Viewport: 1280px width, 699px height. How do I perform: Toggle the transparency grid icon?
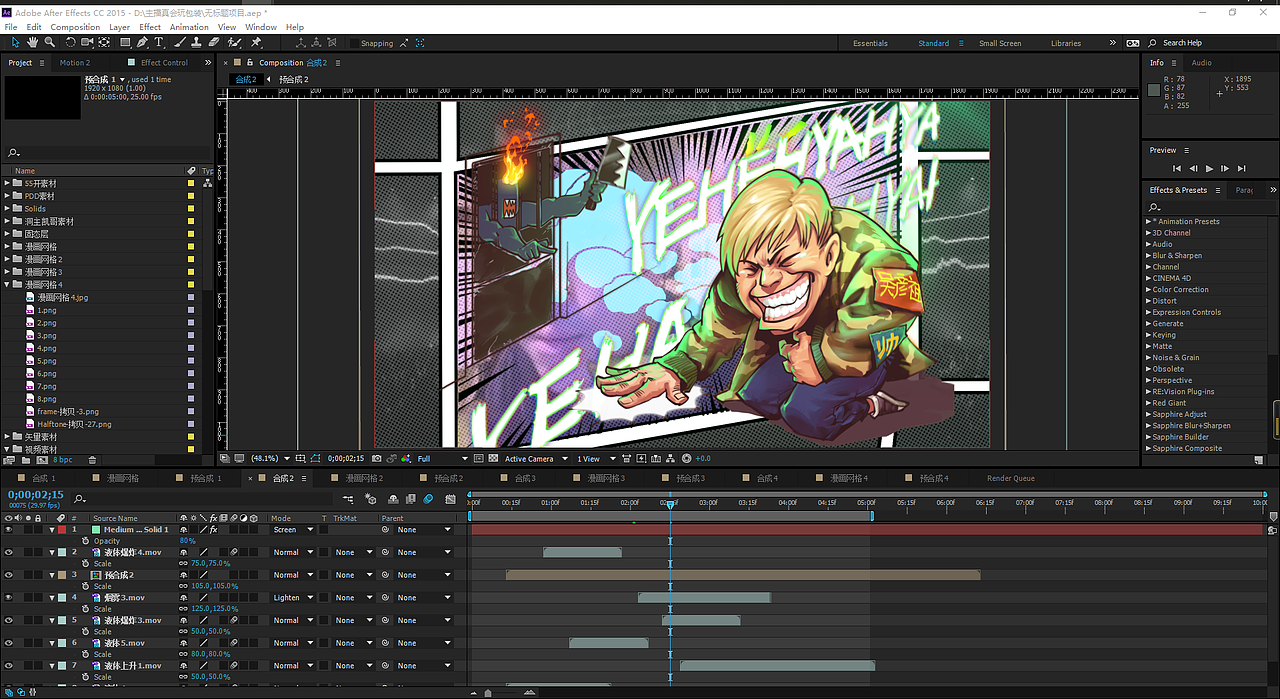[493, 459]
